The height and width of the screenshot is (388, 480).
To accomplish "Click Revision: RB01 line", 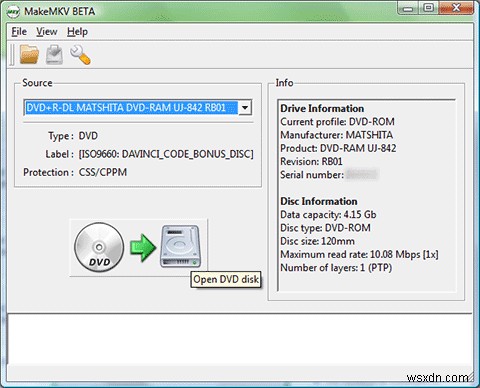I will coord(311,161).
